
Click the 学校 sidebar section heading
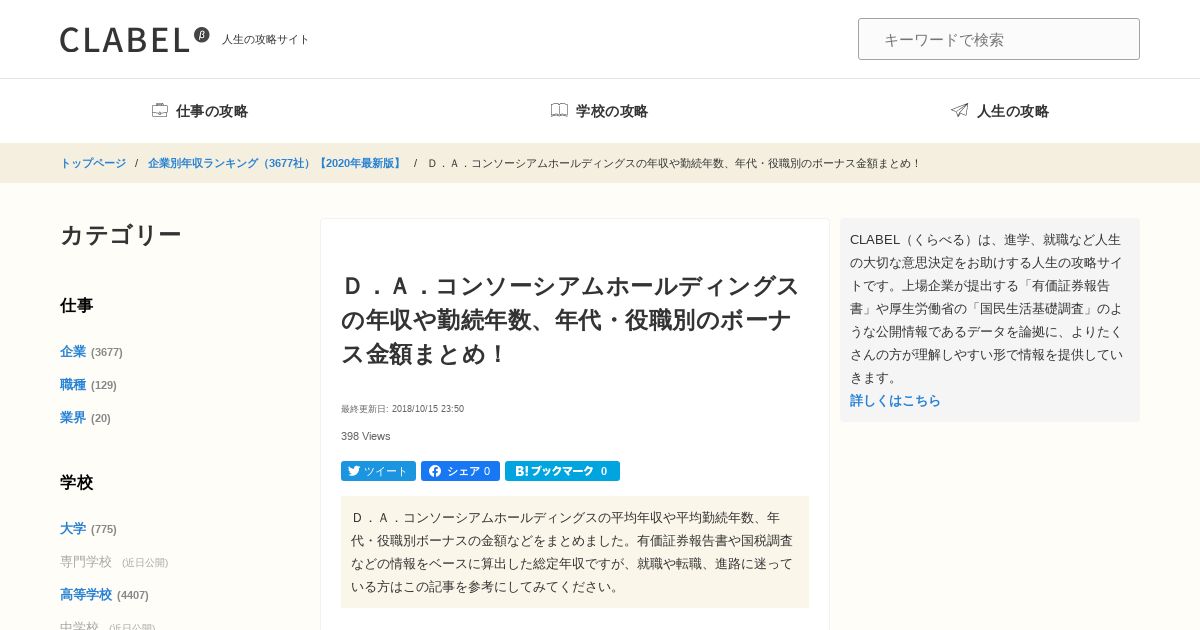77,483
